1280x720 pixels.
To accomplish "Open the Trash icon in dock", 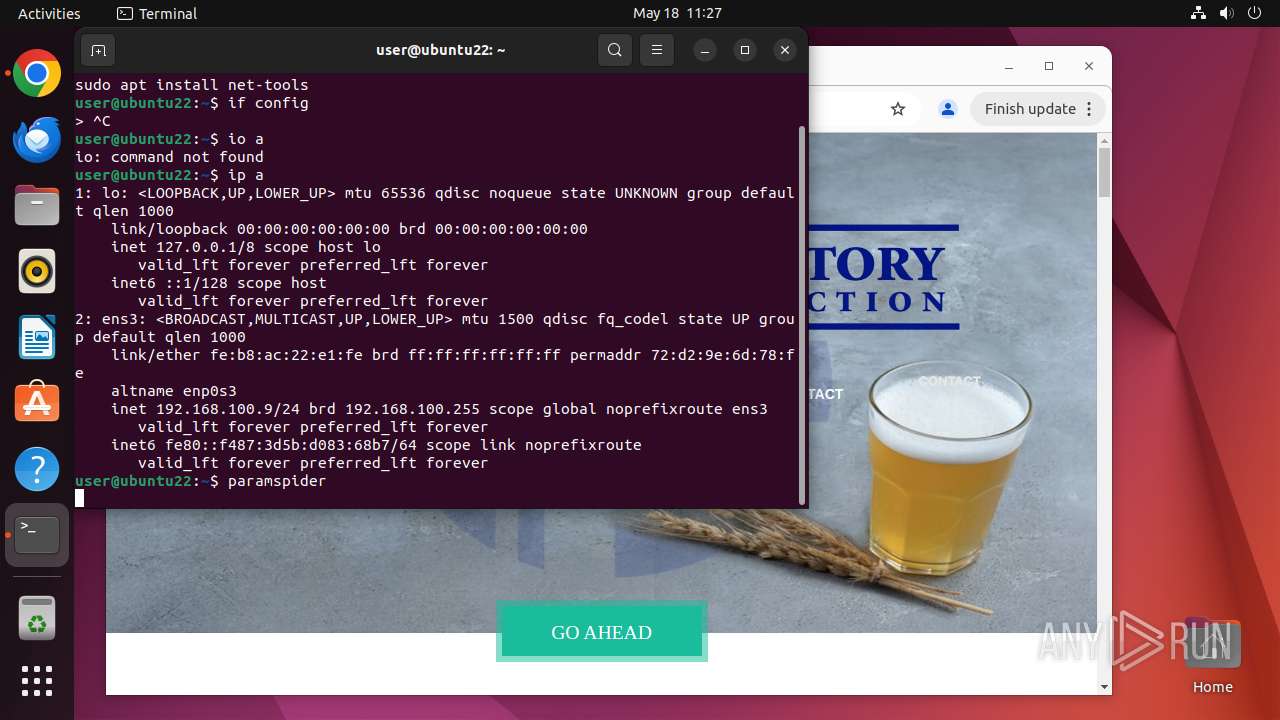I will pos(37,617).
